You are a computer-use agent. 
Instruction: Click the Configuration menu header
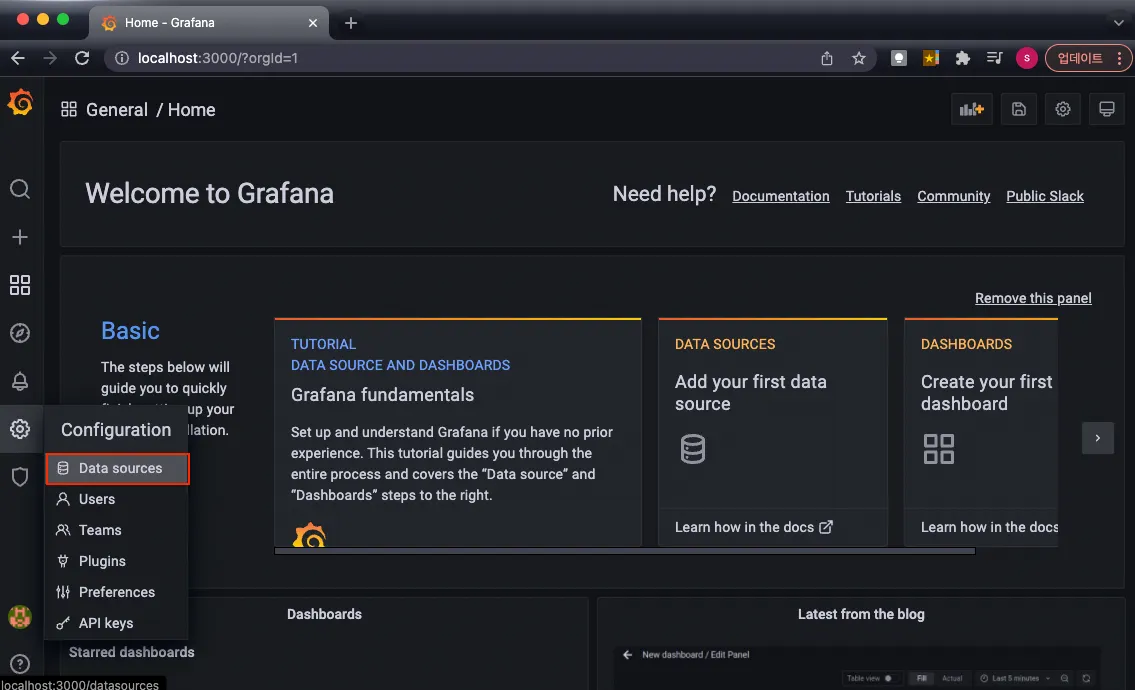(x=116, y=429)
